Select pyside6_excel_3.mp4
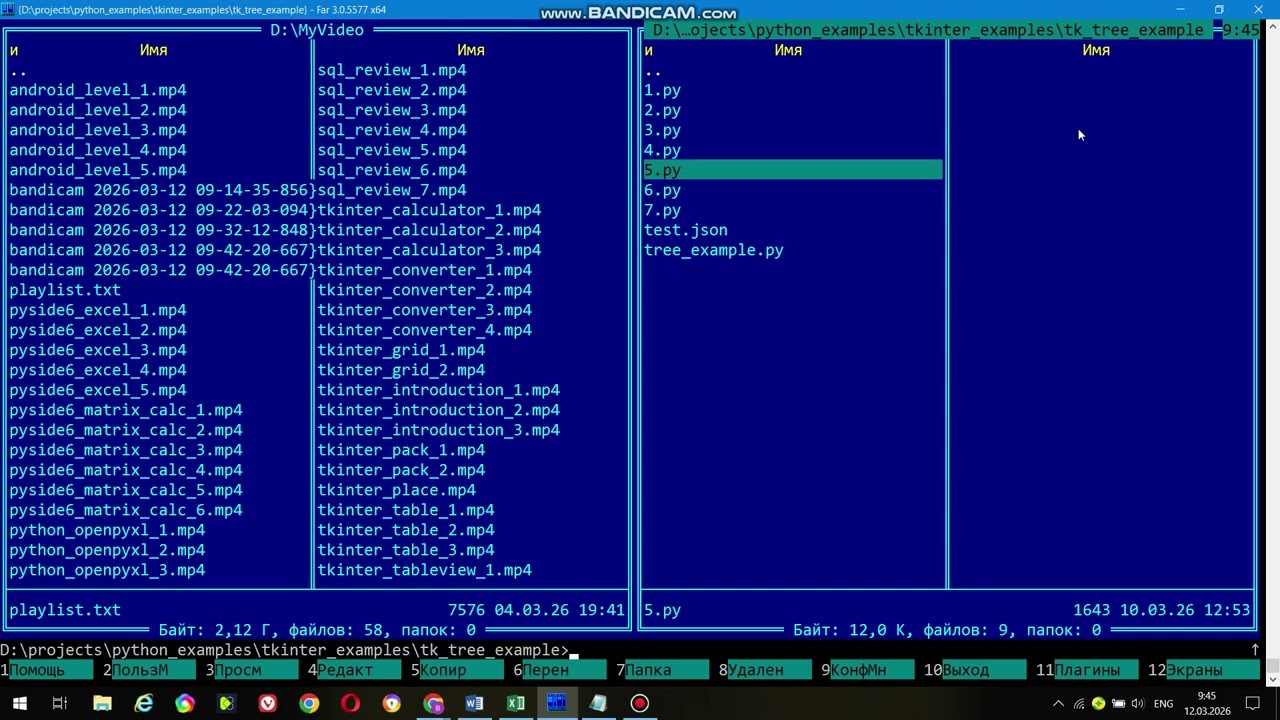This screenshot has width=1280, height=720. pyautogui.click(x=98, y=350)
